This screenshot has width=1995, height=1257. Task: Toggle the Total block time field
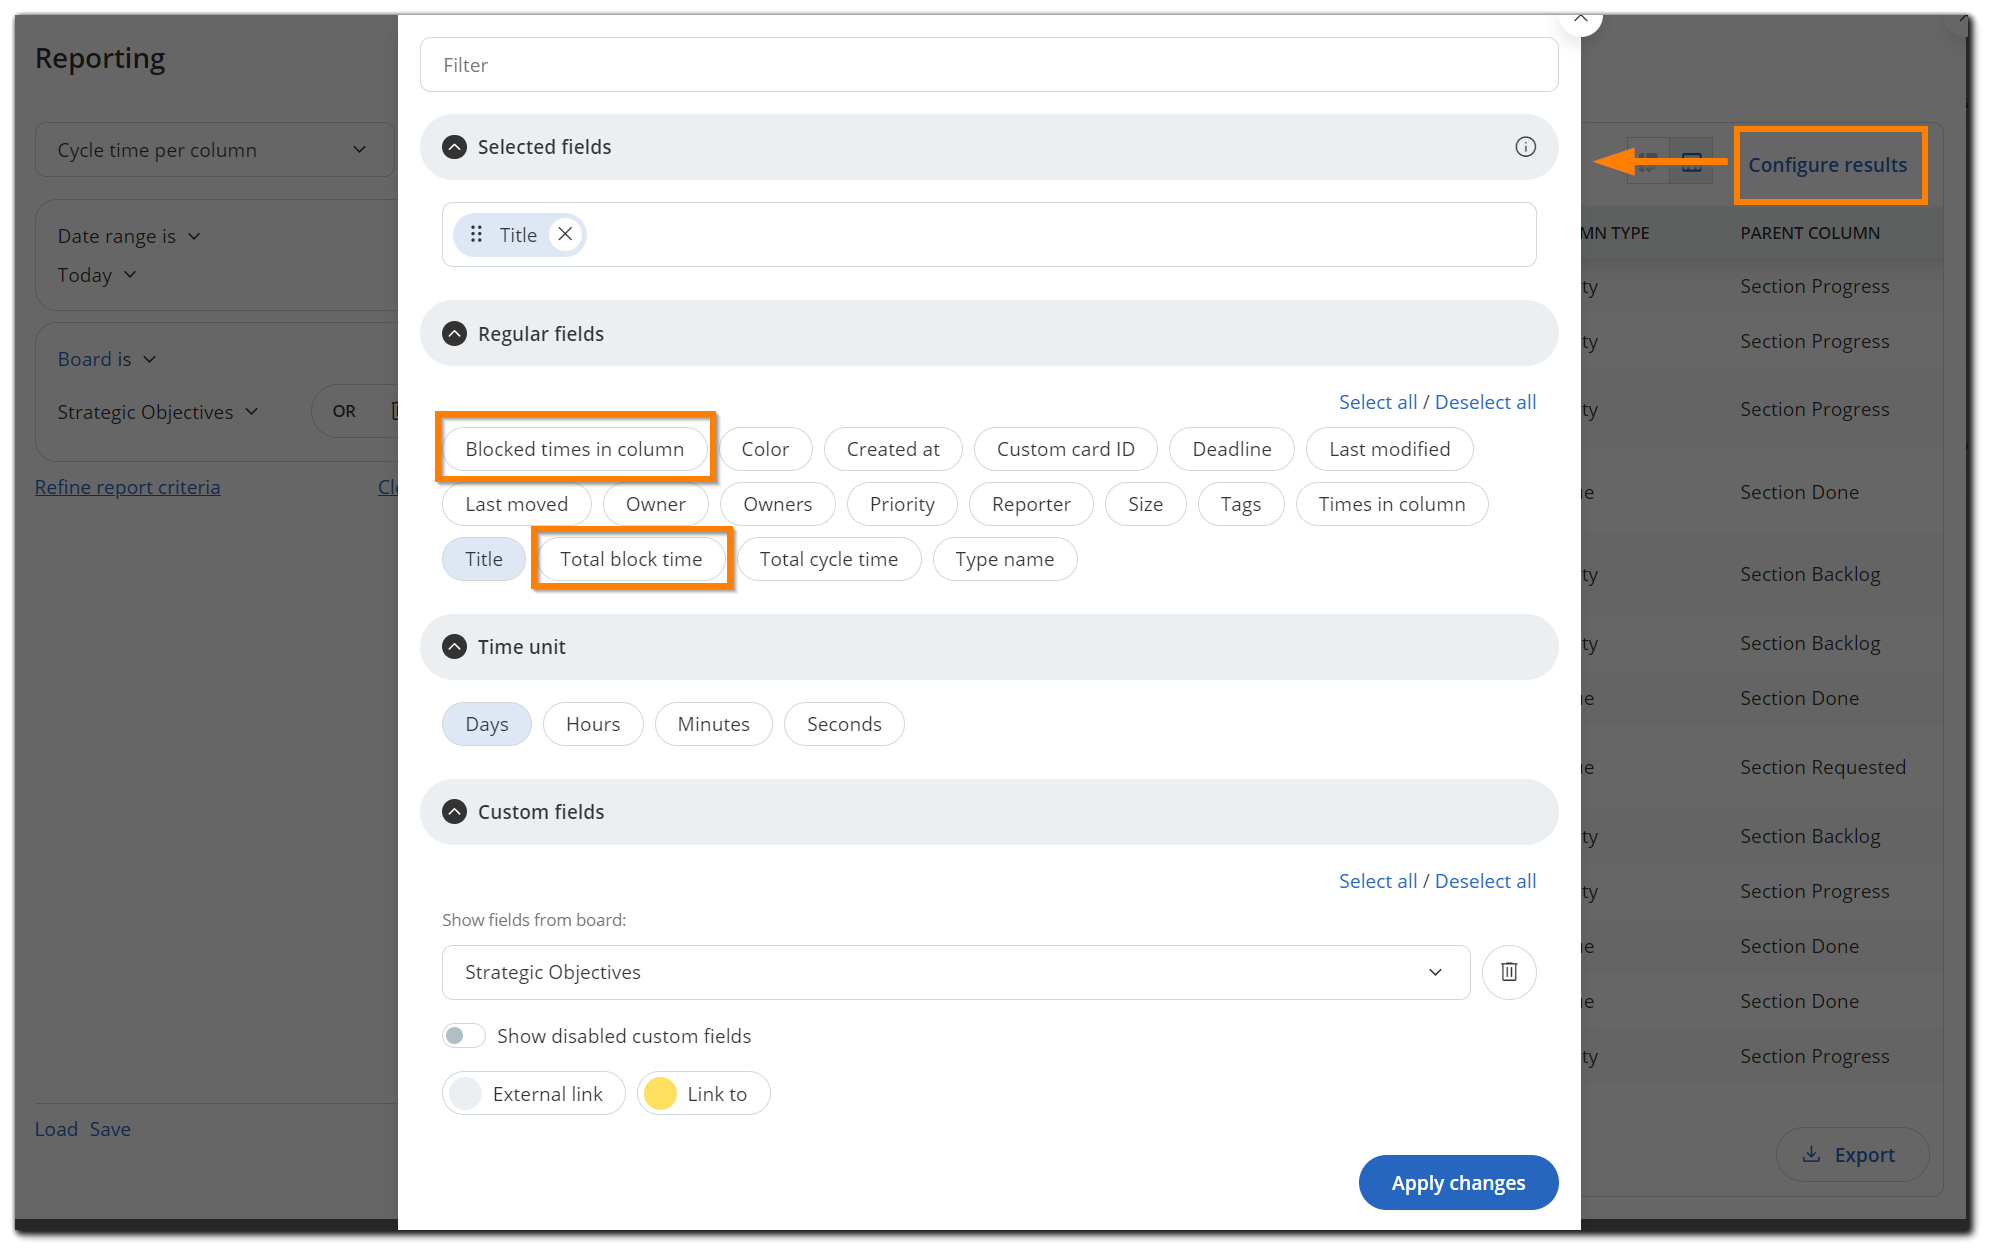[631, 559]
